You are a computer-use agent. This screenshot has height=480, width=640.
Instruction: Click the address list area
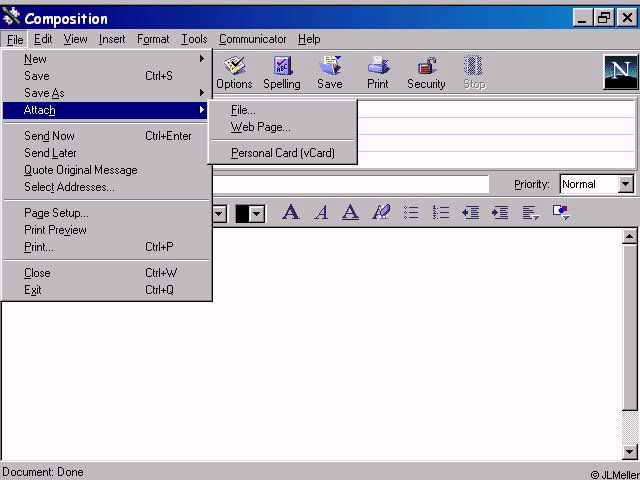[x=496, y=134]
